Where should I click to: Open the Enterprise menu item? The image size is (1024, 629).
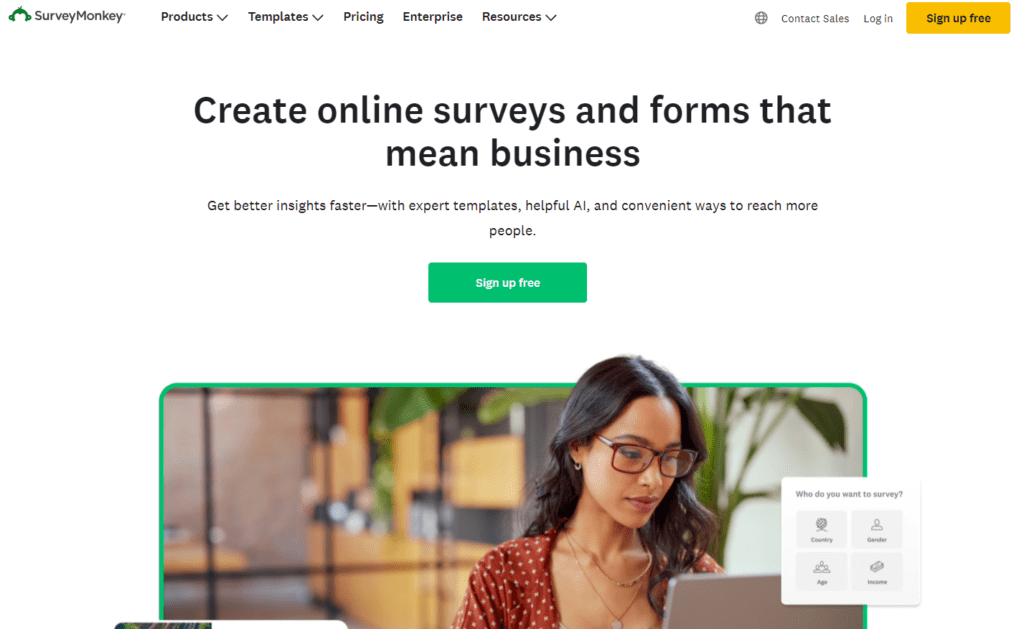(432, 17)
